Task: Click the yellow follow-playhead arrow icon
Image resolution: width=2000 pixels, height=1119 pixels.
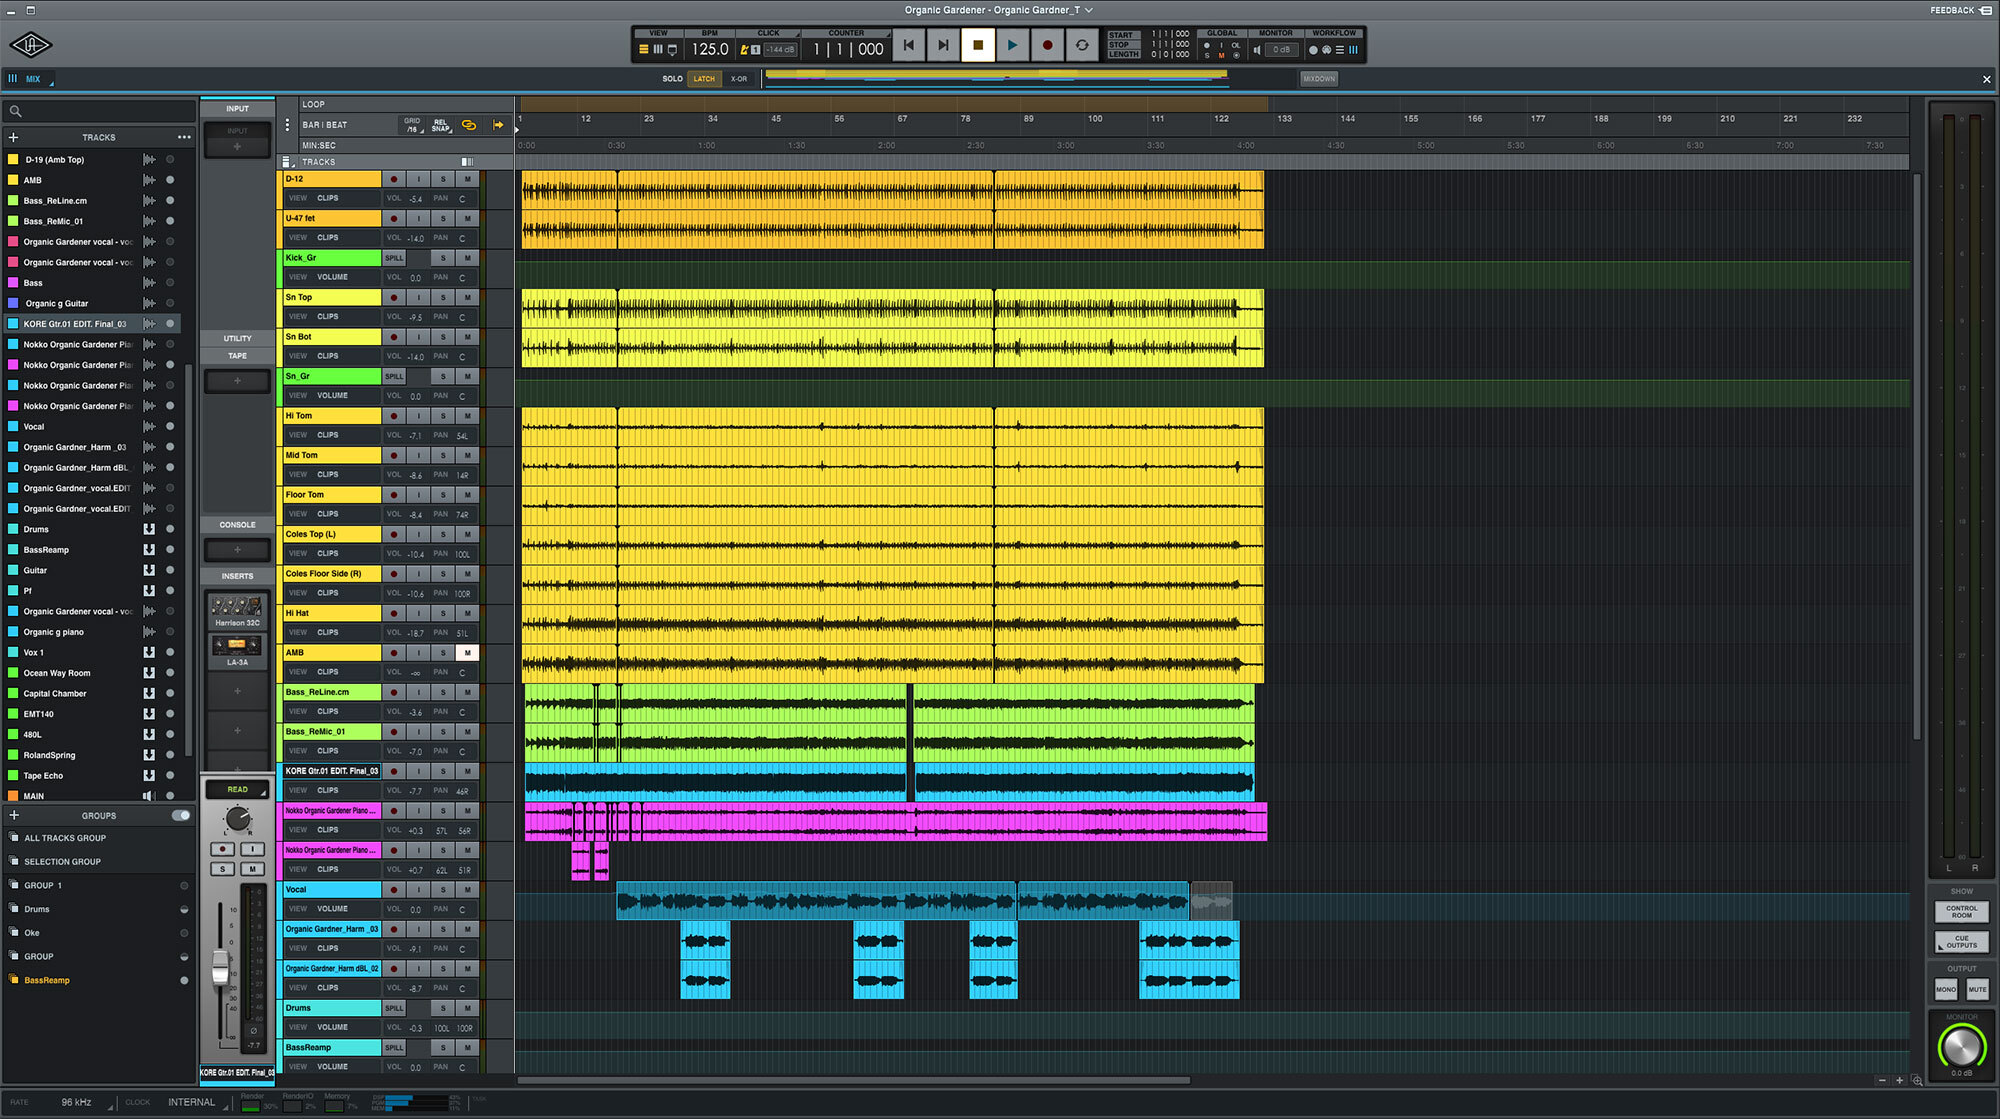Action: pyautogui.click(x=498, y=125)
